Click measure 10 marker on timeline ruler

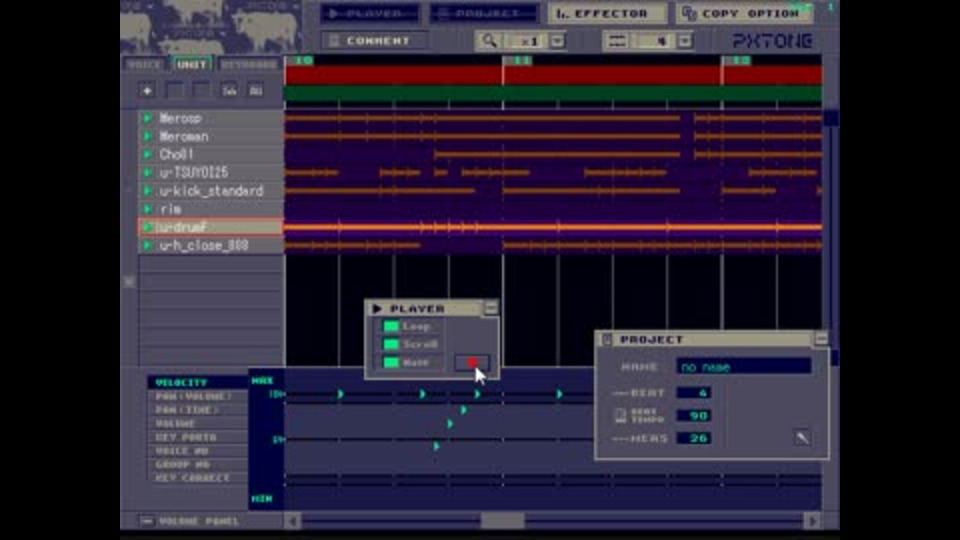point(301,60)
